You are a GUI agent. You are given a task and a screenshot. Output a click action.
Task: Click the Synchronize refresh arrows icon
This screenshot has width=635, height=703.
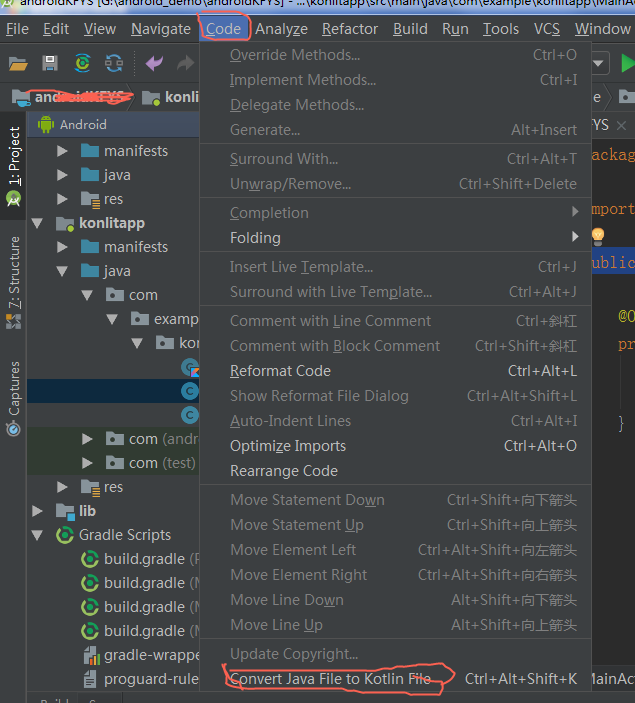pyautogui.click(x=114, y=63)
